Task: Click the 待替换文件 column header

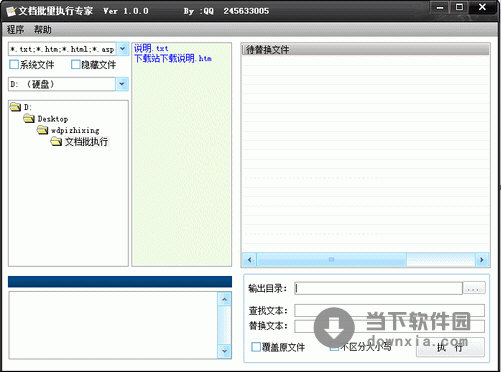Action: [365, 50]
